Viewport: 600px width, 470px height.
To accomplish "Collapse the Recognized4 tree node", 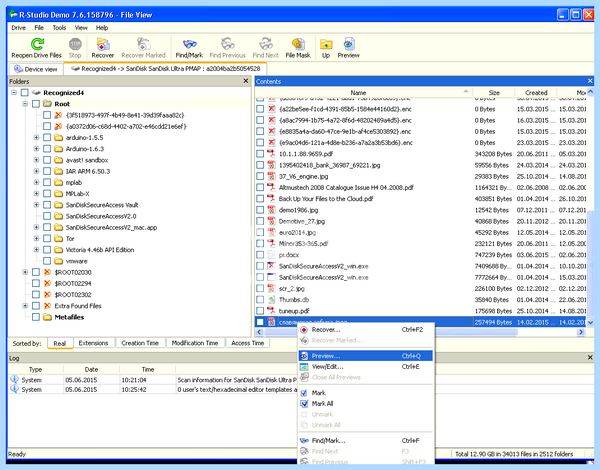I will [14, 93].
